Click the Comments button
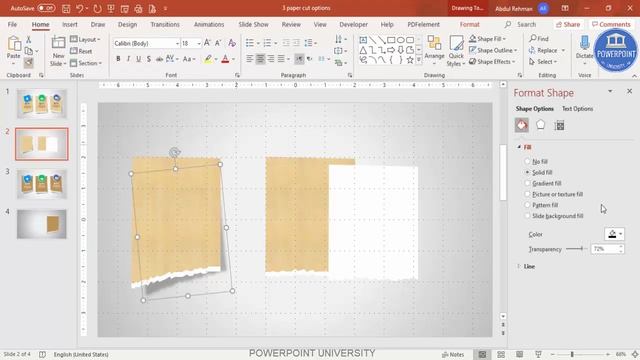 611,24
